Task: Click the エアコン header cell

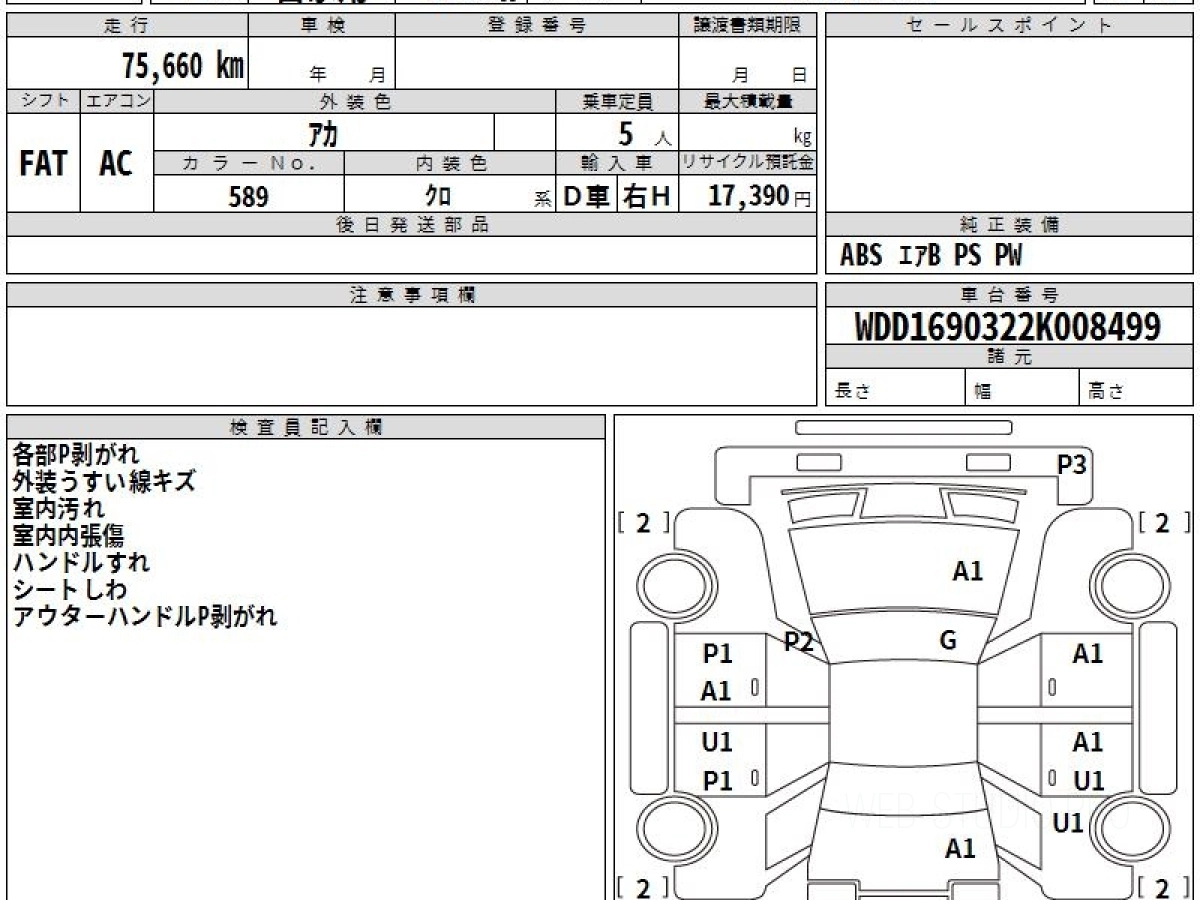Action: click(117, 101)
